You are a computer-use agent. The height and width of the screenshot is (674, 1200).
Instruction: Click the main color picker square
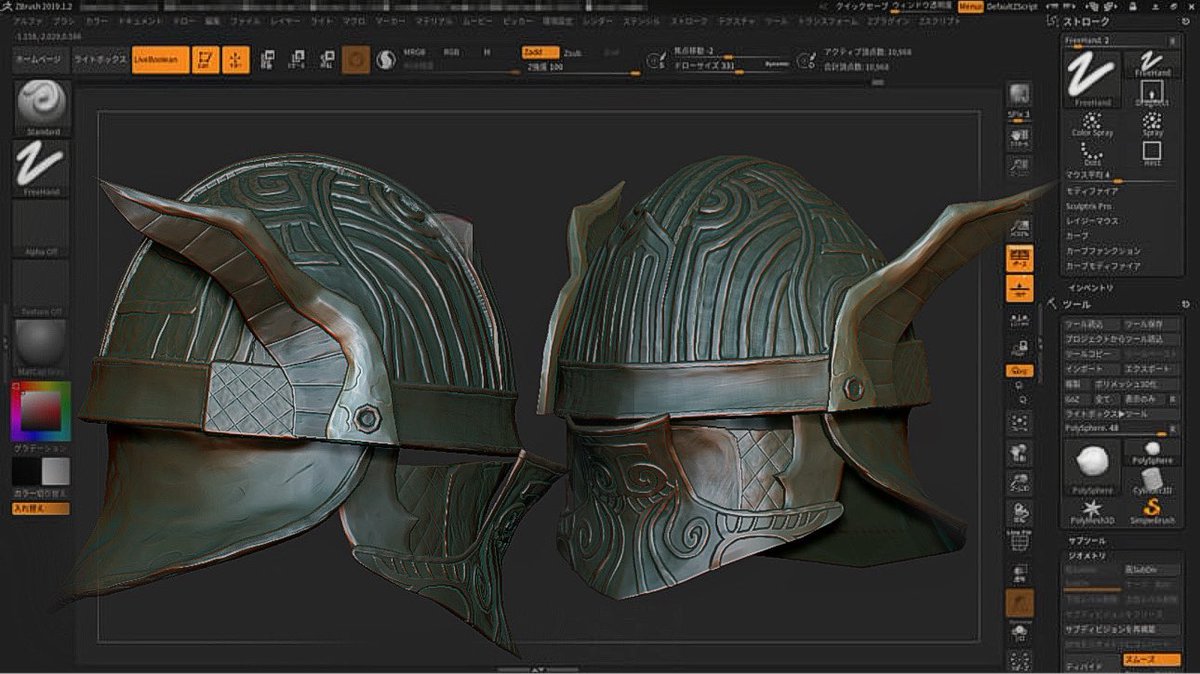click(x=40, y=411)
